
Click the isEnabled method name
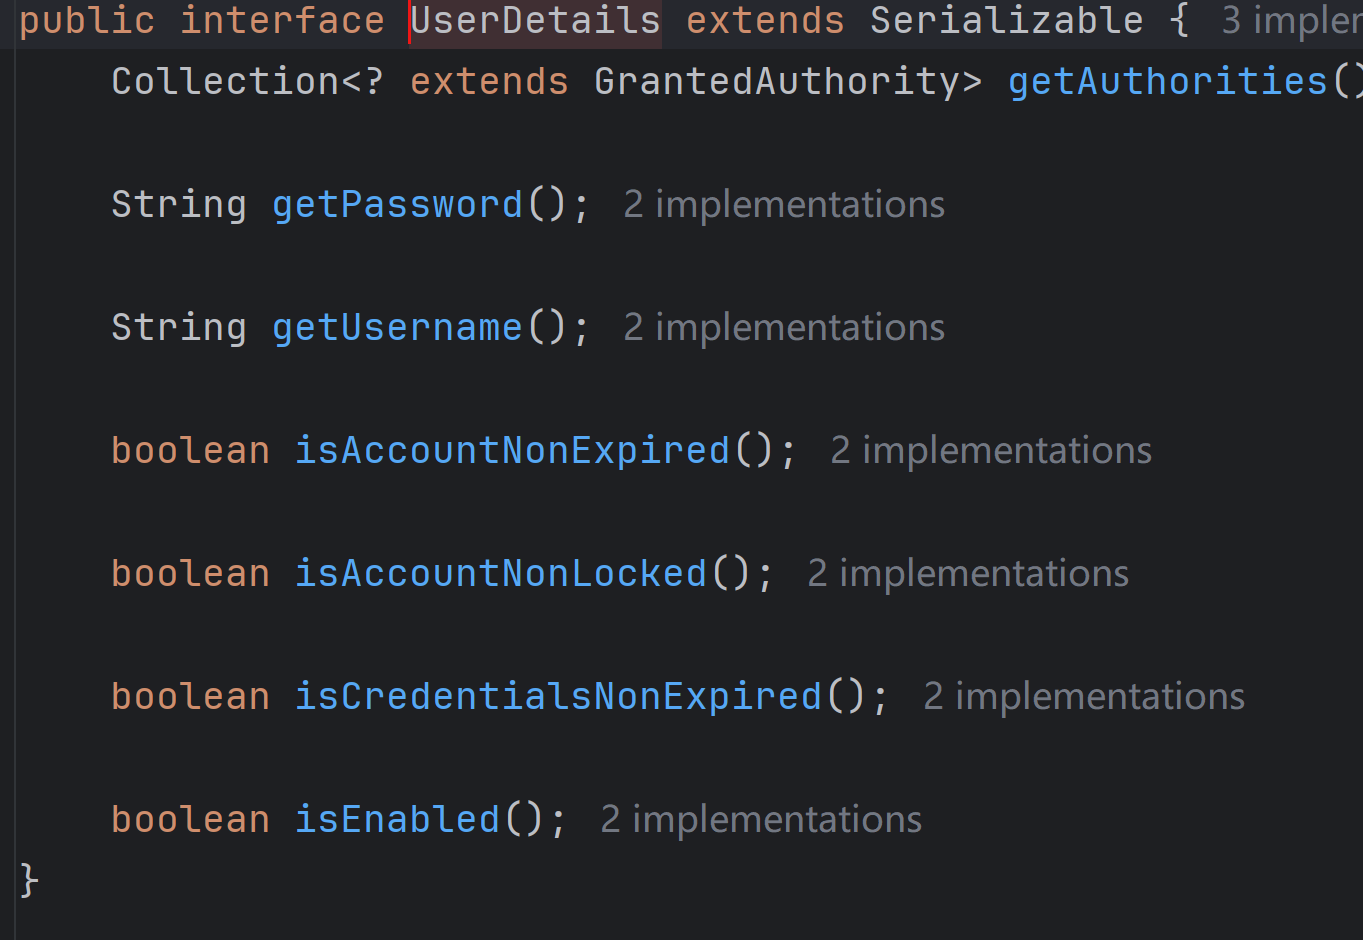point(397,820)
